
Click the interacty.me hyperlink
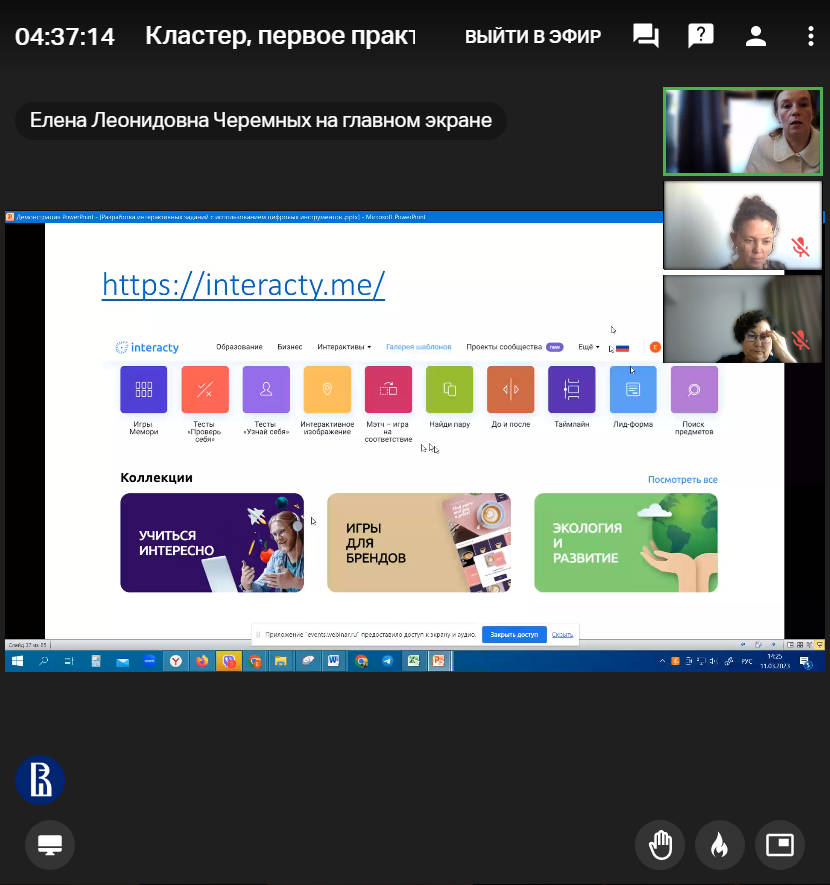[x=243, y=285]
